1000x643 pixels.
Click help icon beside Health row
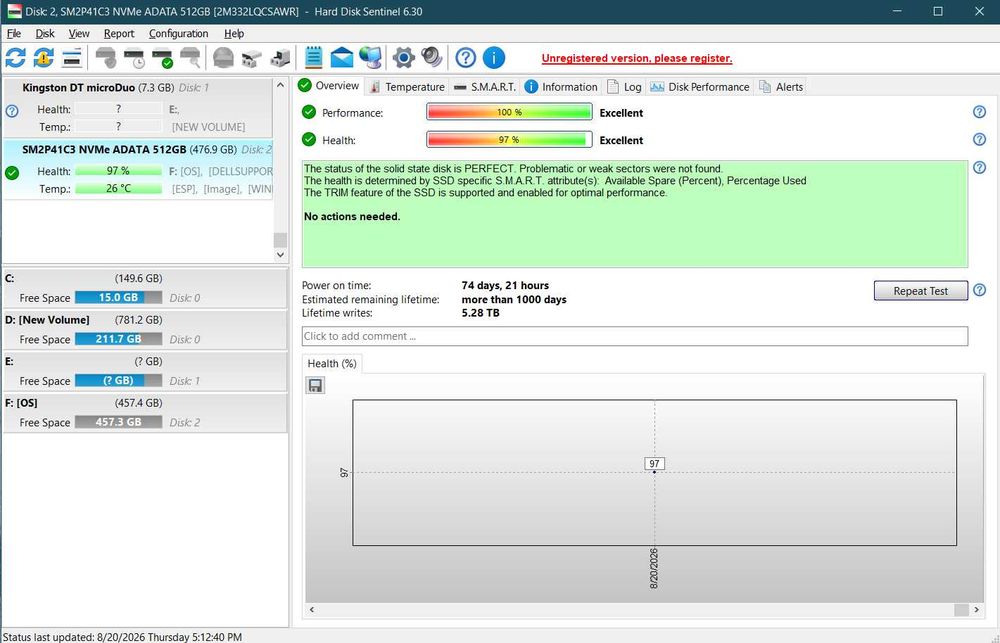(980, 140)
